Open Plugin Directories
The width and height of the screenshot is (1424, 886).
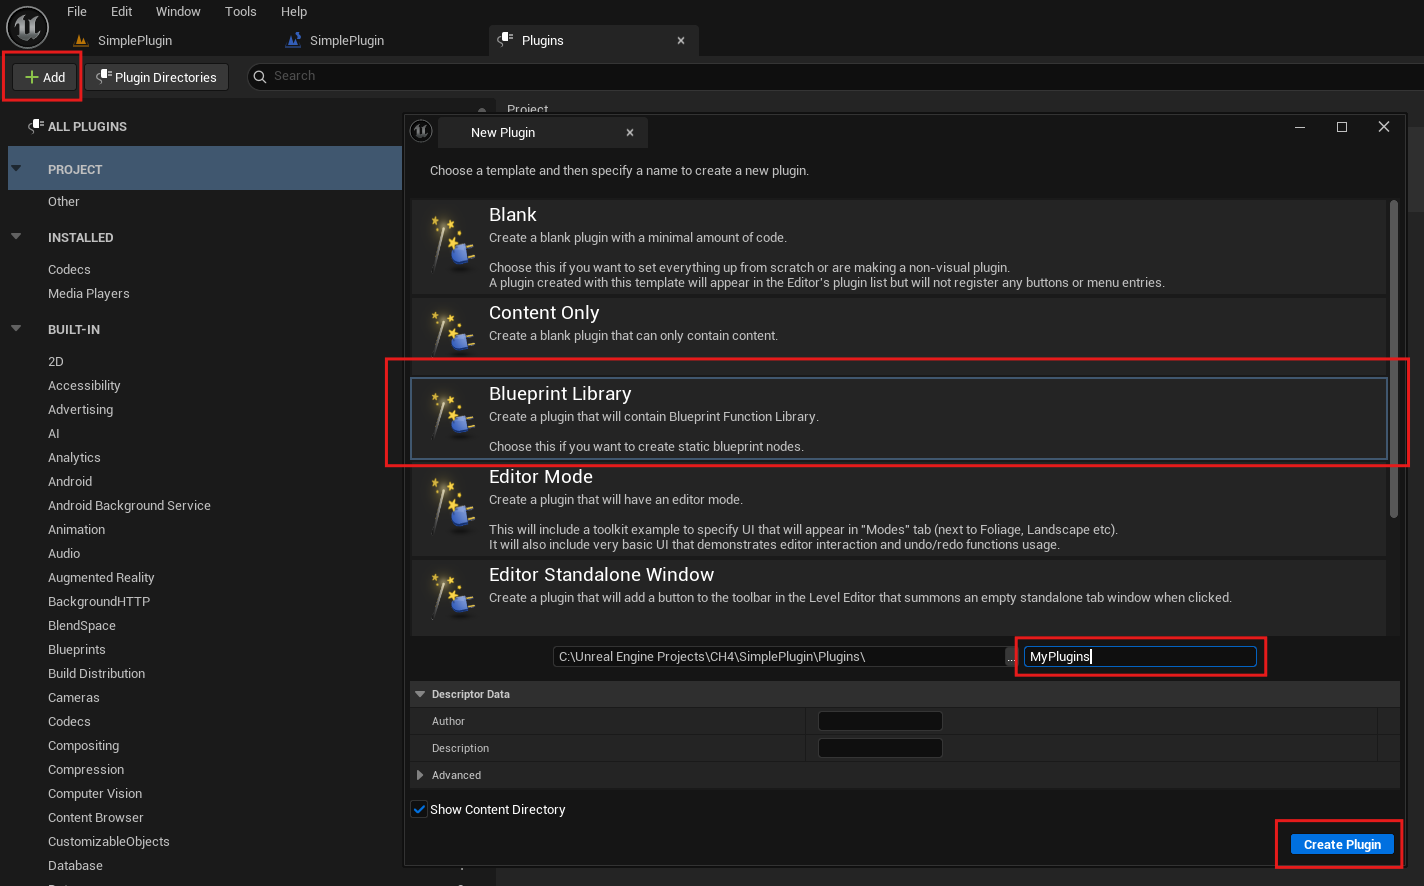(x=157, y=77)
